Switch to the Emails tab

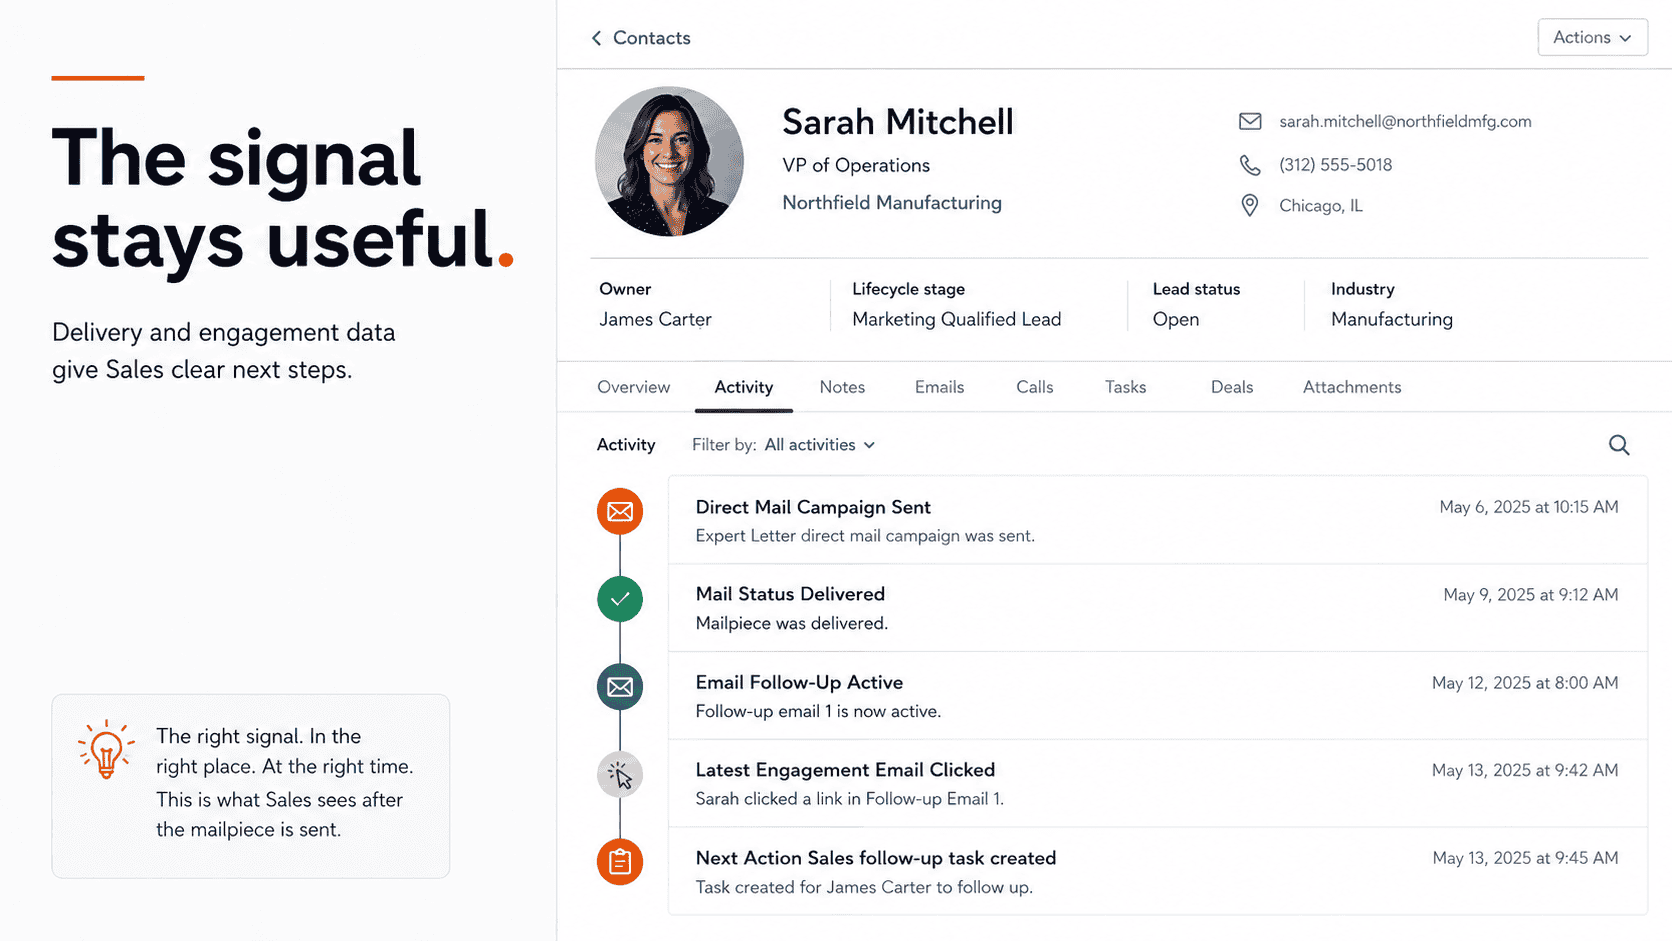point(939,387)
